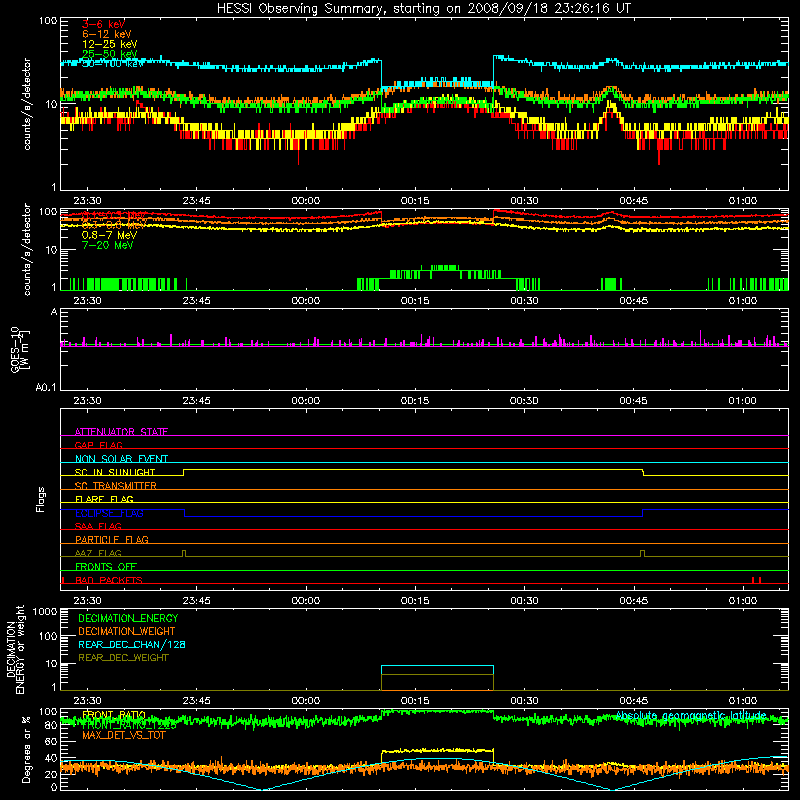Click the REAR_DEC_WEIGHT legend label

pyautogui.click(x=123, y=658)
